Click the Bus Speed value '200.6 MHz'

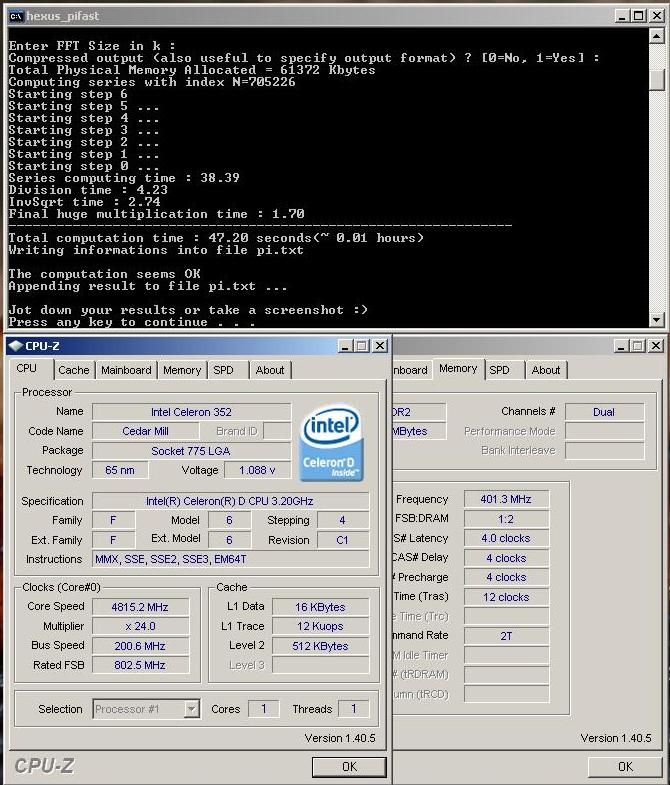click(x=140, y=646)
